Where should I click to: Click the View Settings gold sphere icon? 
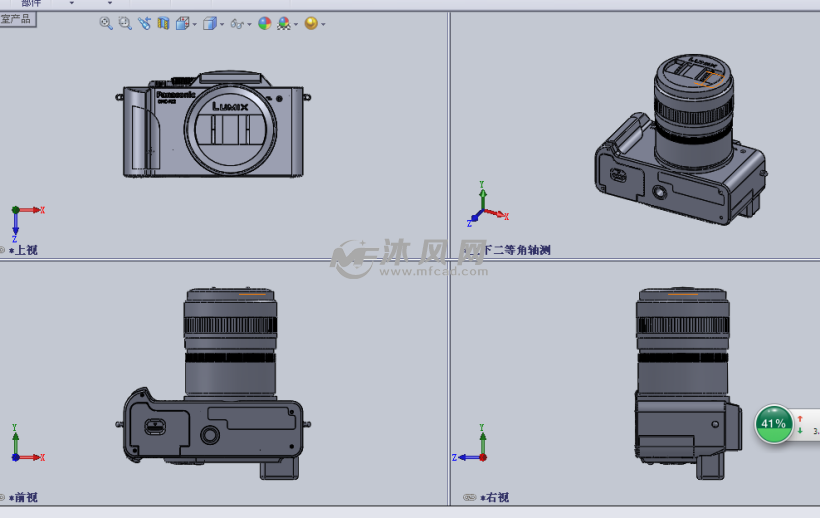(x=311, y=24)
